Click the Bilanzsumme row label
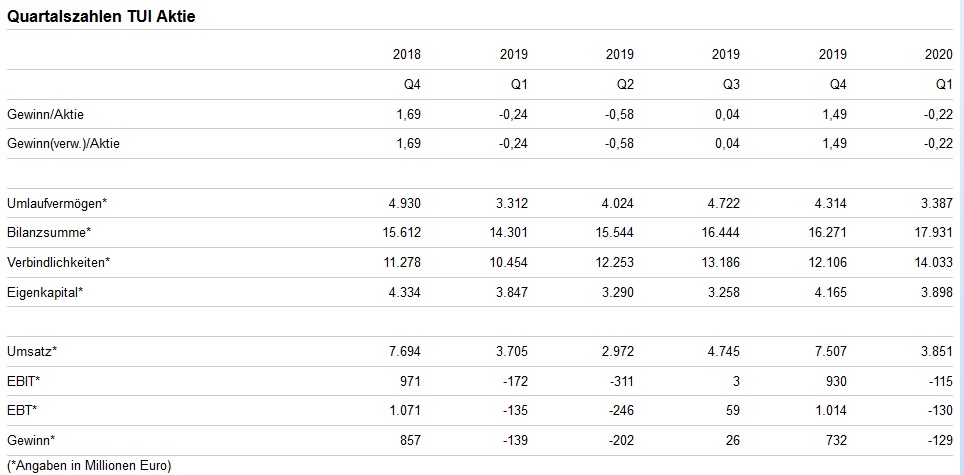This screenshot has height=475, width=964. coord(49,233)
